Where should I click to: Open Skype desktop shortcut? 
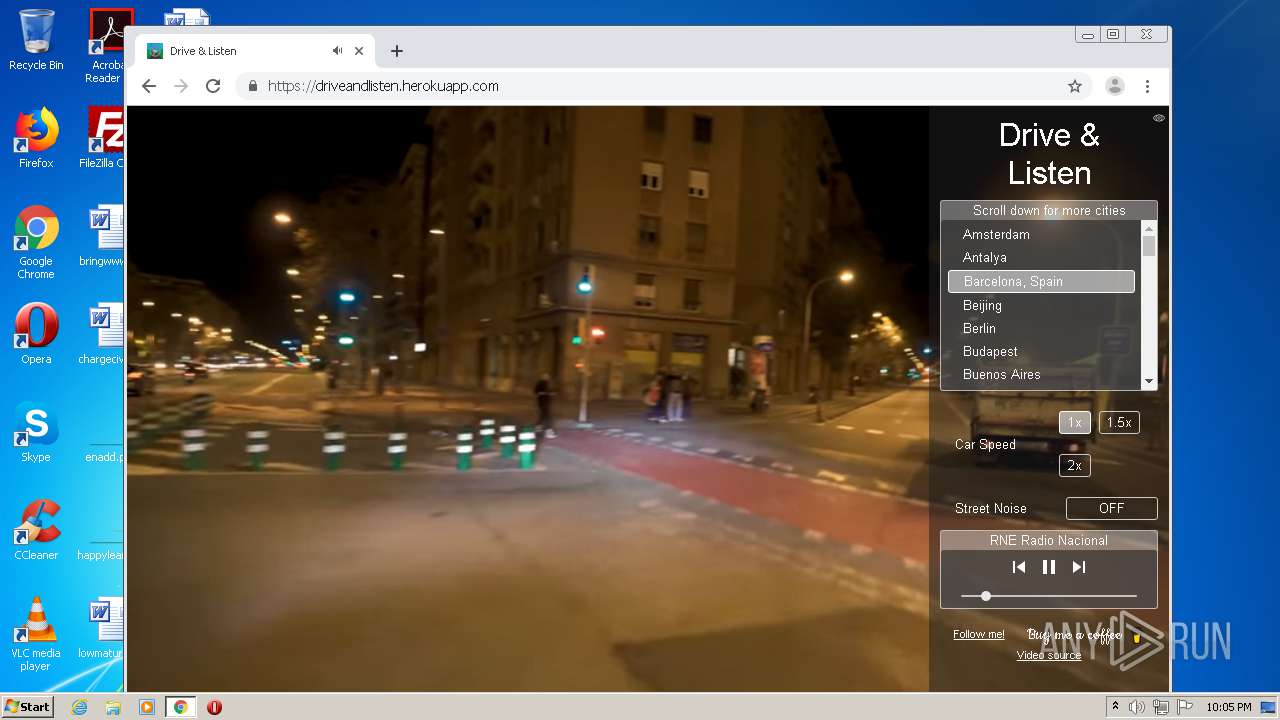[x=36, y=432]
